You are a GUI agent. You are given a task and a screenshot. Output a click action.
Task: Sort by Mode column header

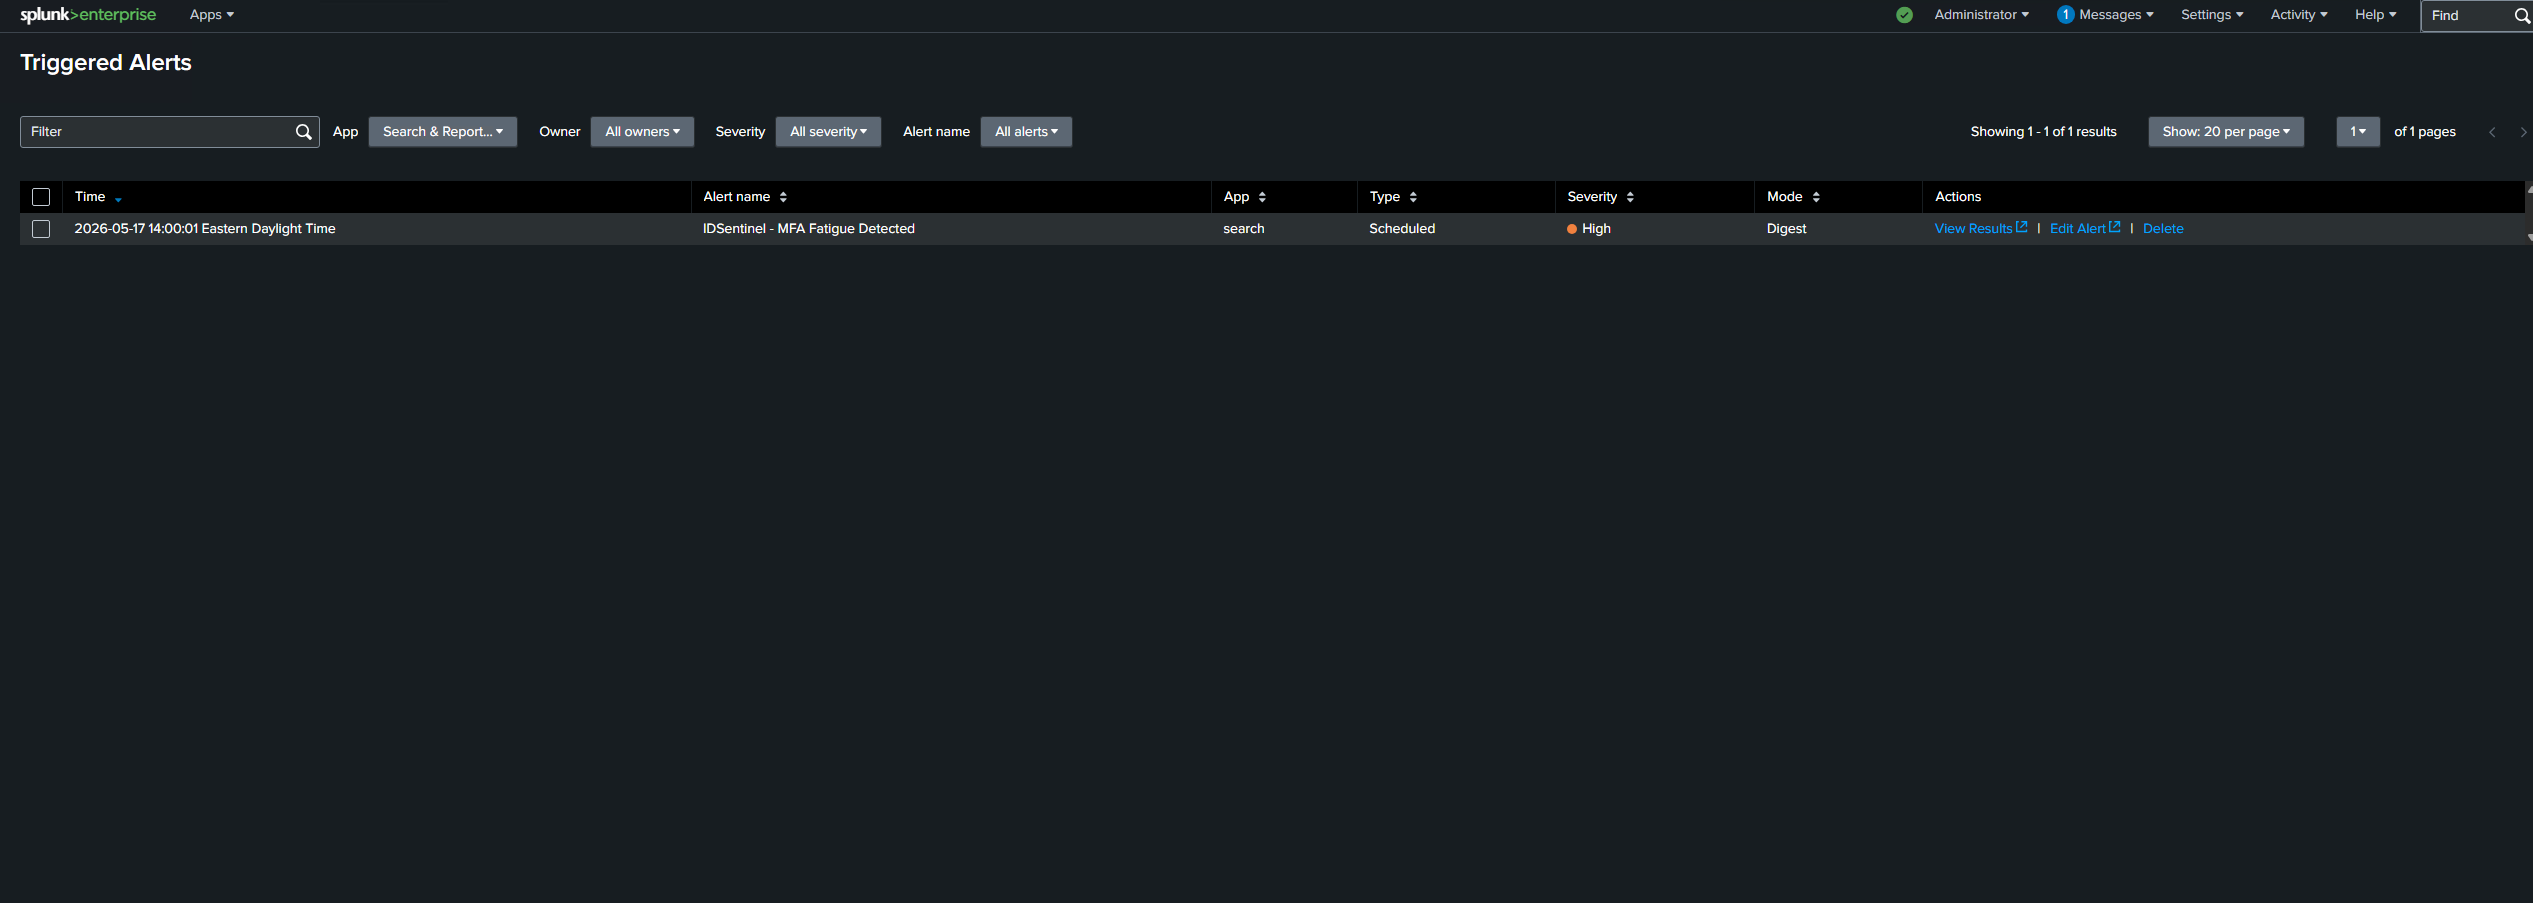1793,197
